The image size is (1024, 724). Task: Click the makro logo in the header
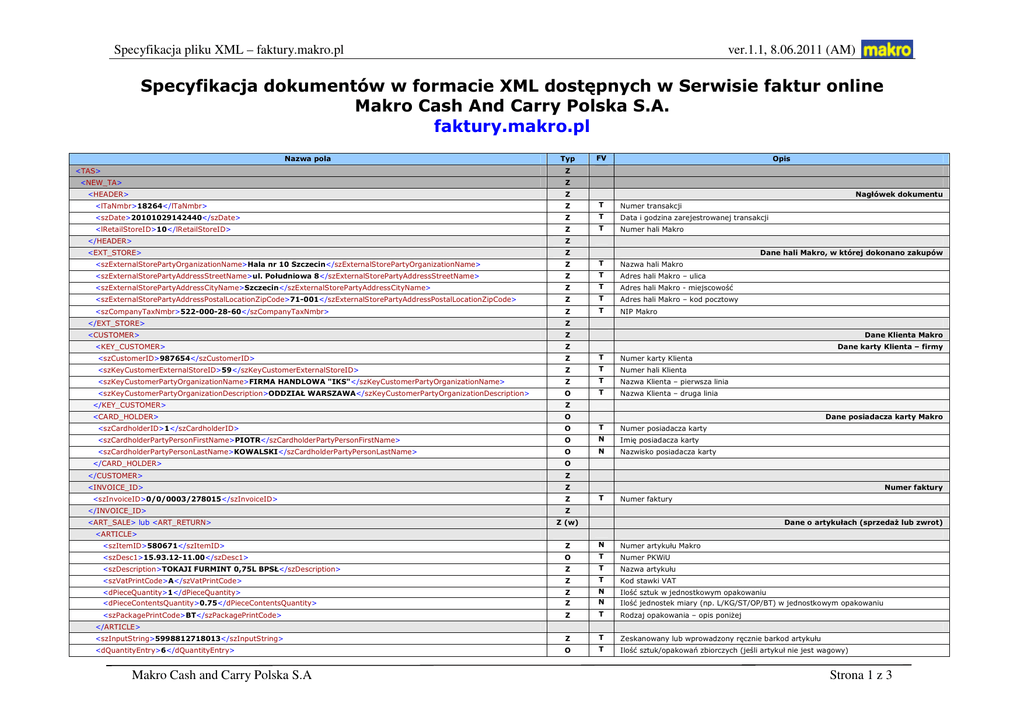[887, 49]
